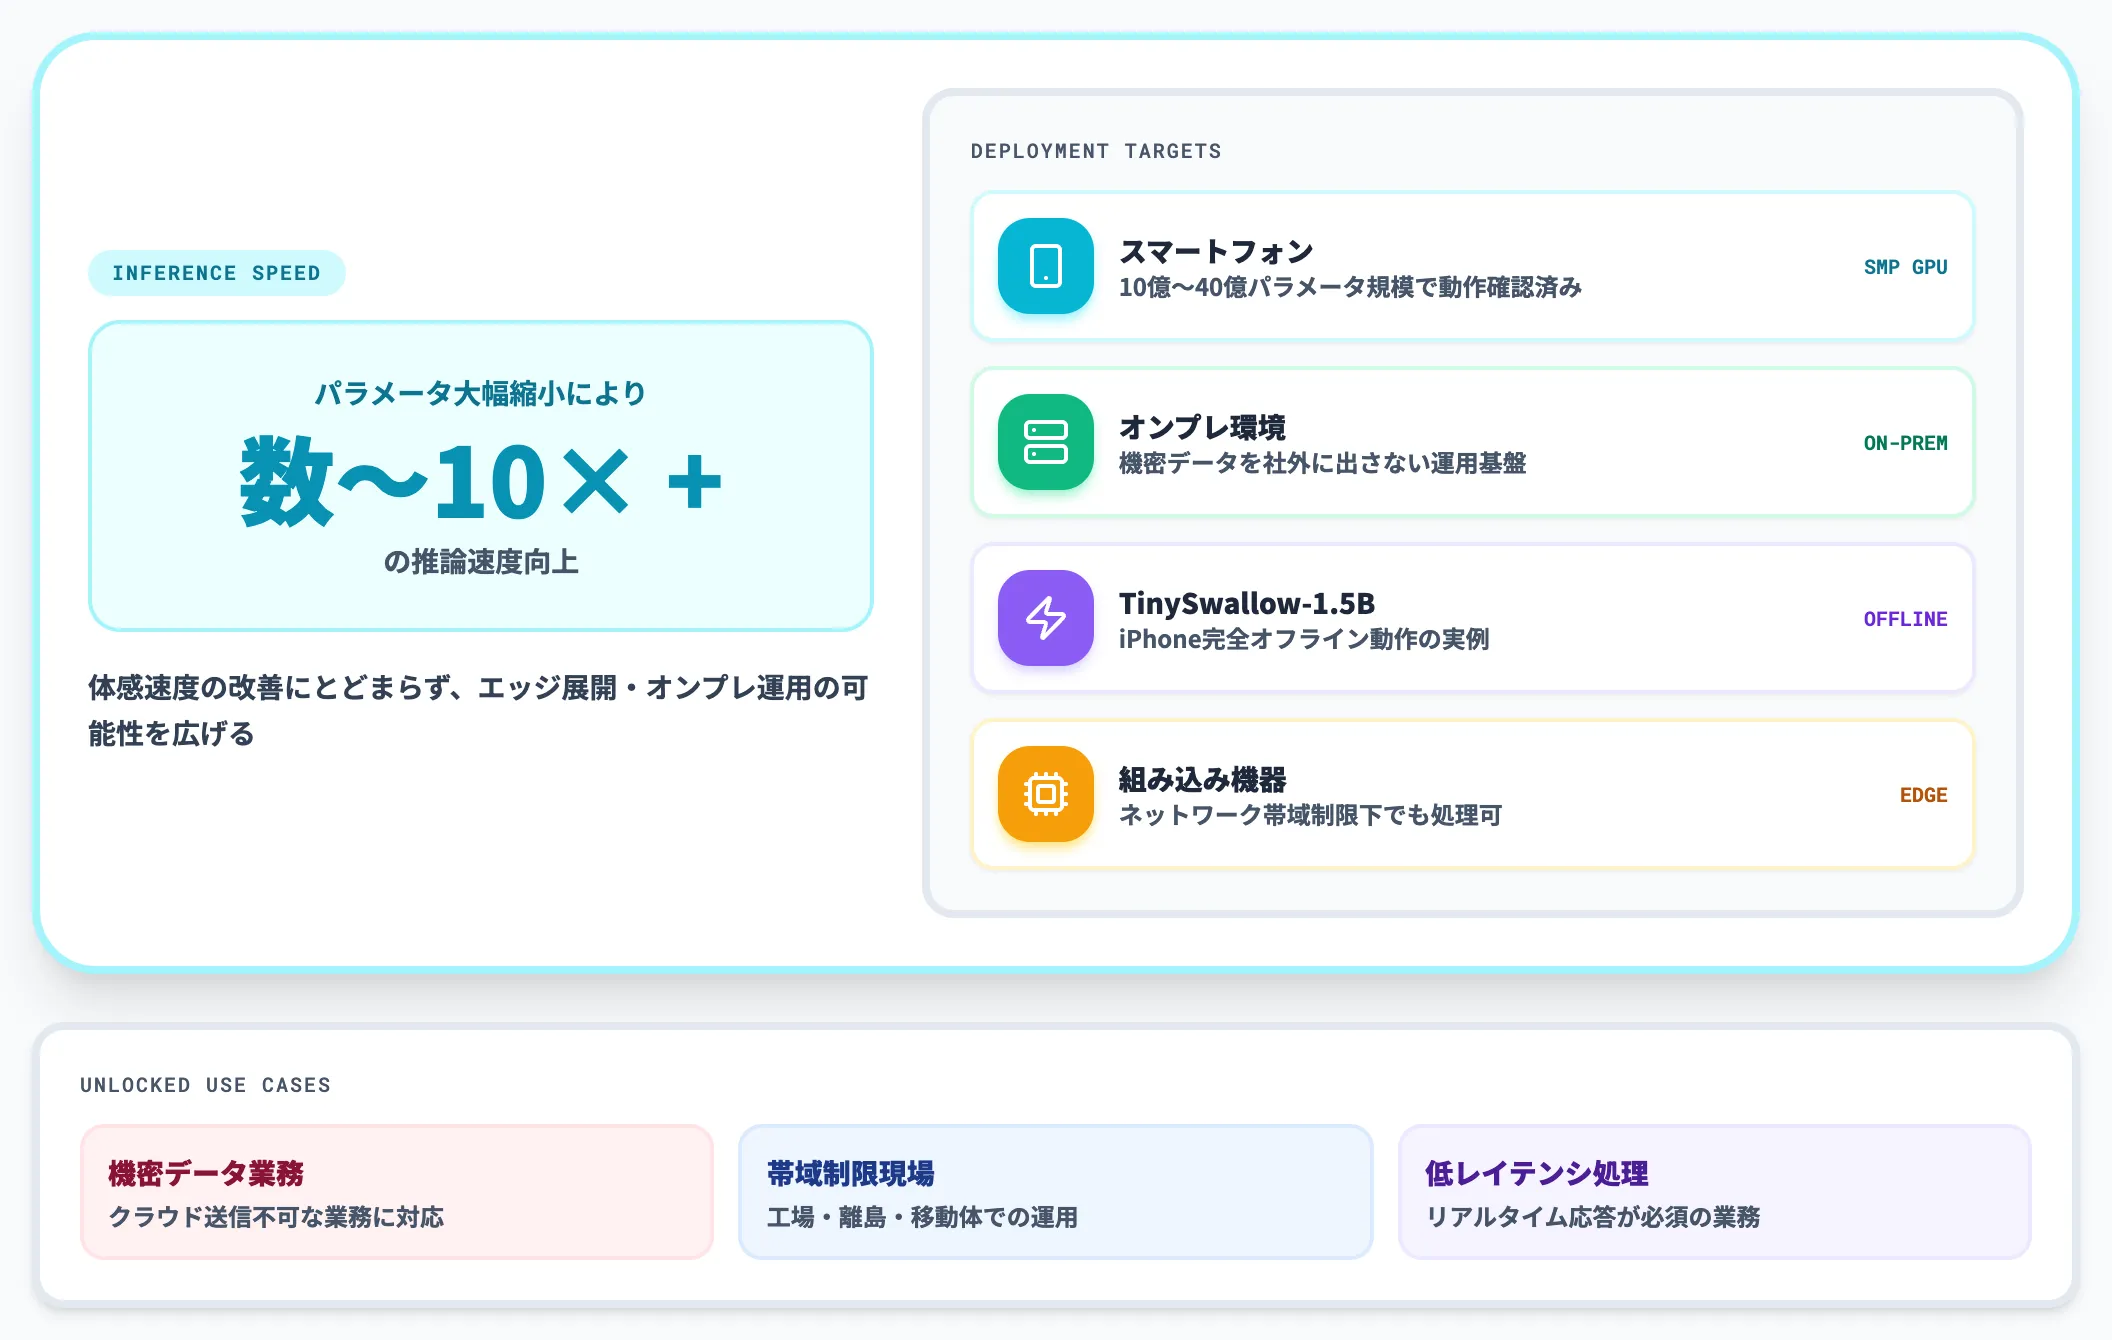Click the 10億〜40億パラメータ規模で動作確認済み description
Image resolution: width=2112 pixels, height=1340 pixels.
pyautogui.click(x=1350, y=288)
